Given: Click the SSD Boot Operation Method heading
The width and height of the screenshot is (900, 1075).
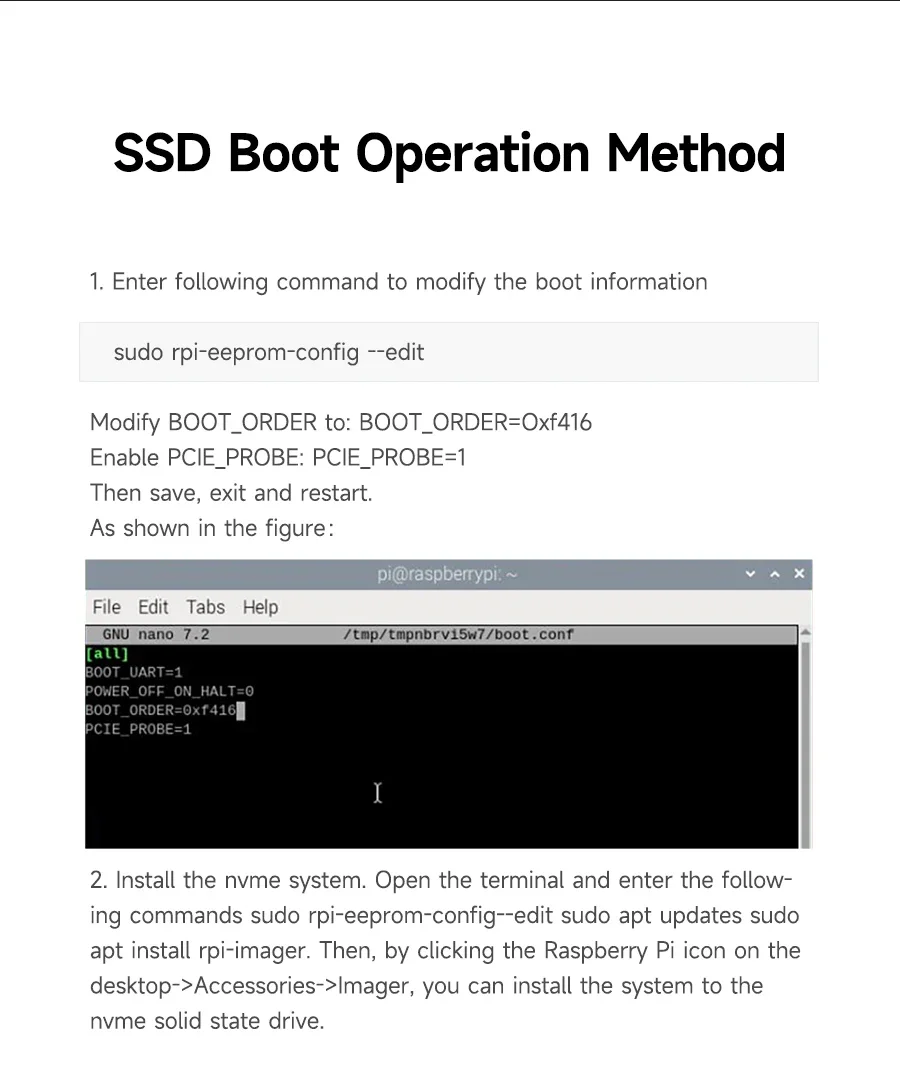Looking at the screenshot, I should (x=449, y=153).
